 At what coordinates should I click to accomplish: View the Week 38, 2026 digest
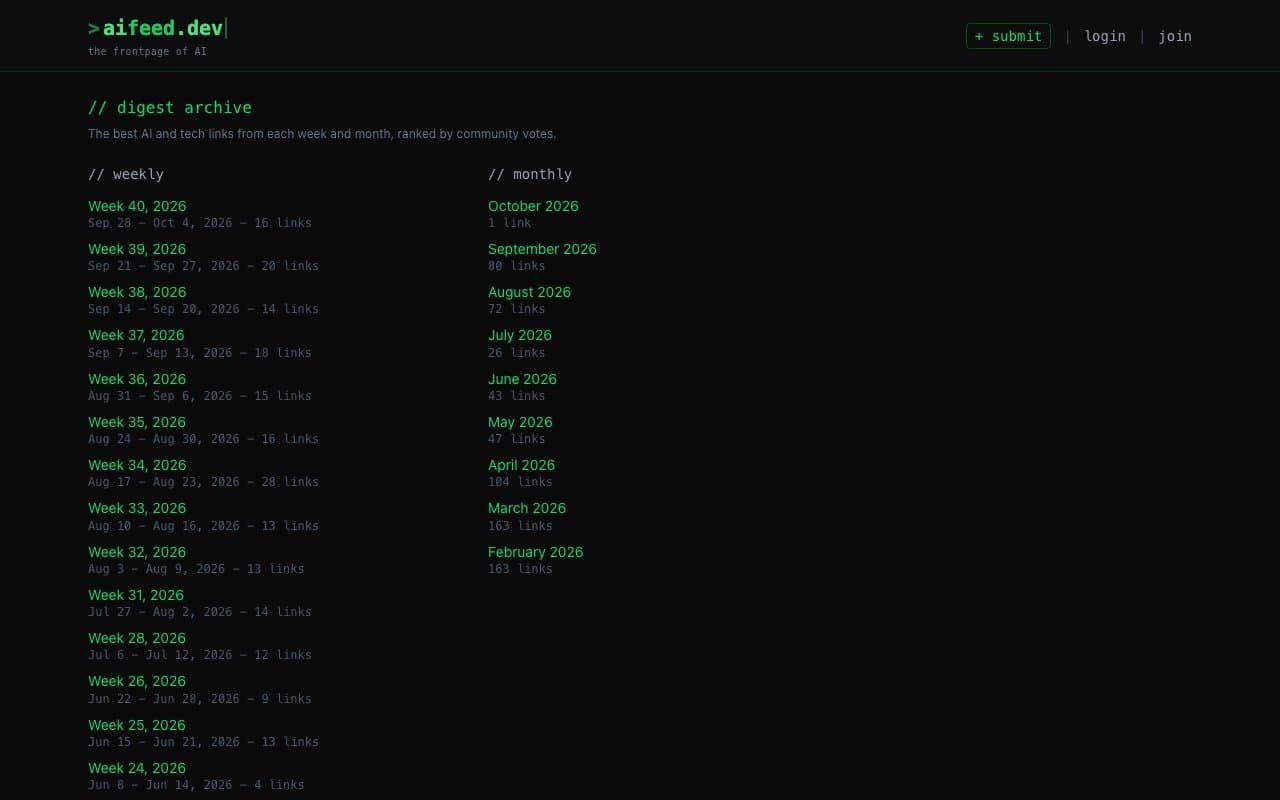pos(137,292)
